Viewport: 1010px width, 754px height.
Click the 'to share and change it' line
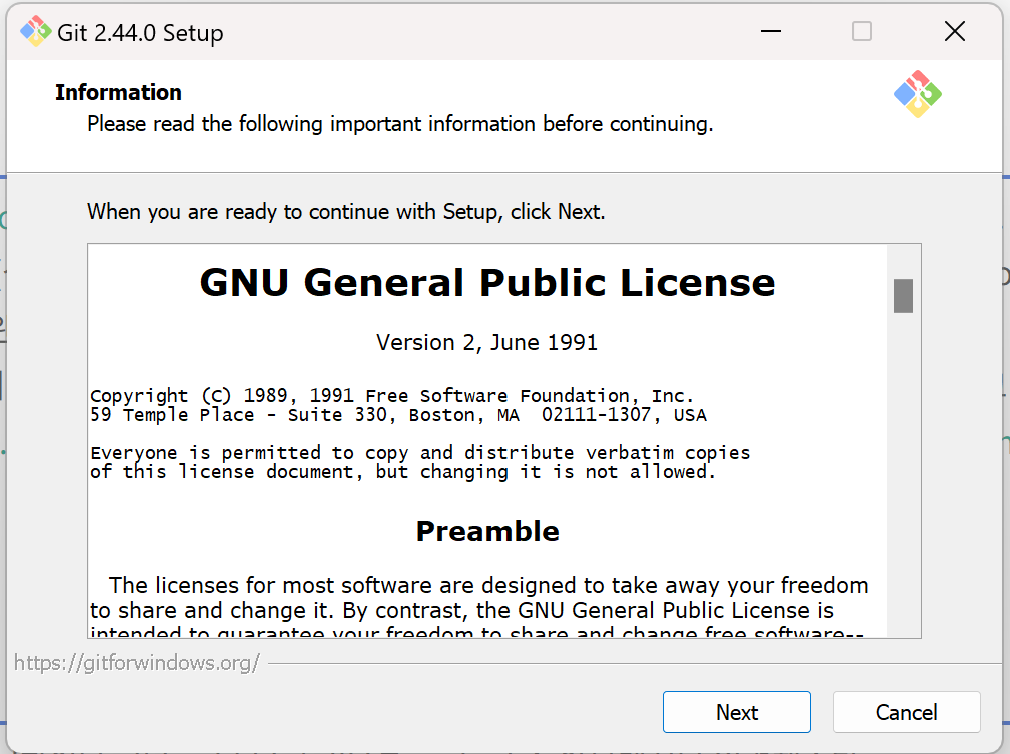(462, 610)
